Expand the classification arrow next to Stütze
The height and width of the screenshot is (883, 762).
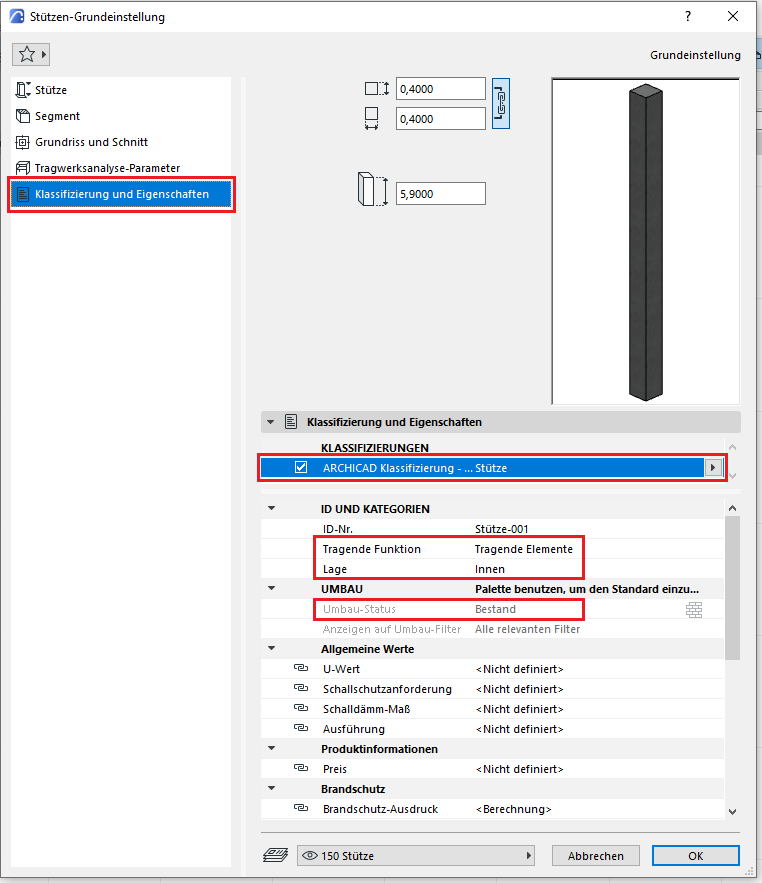coord(712,467)
